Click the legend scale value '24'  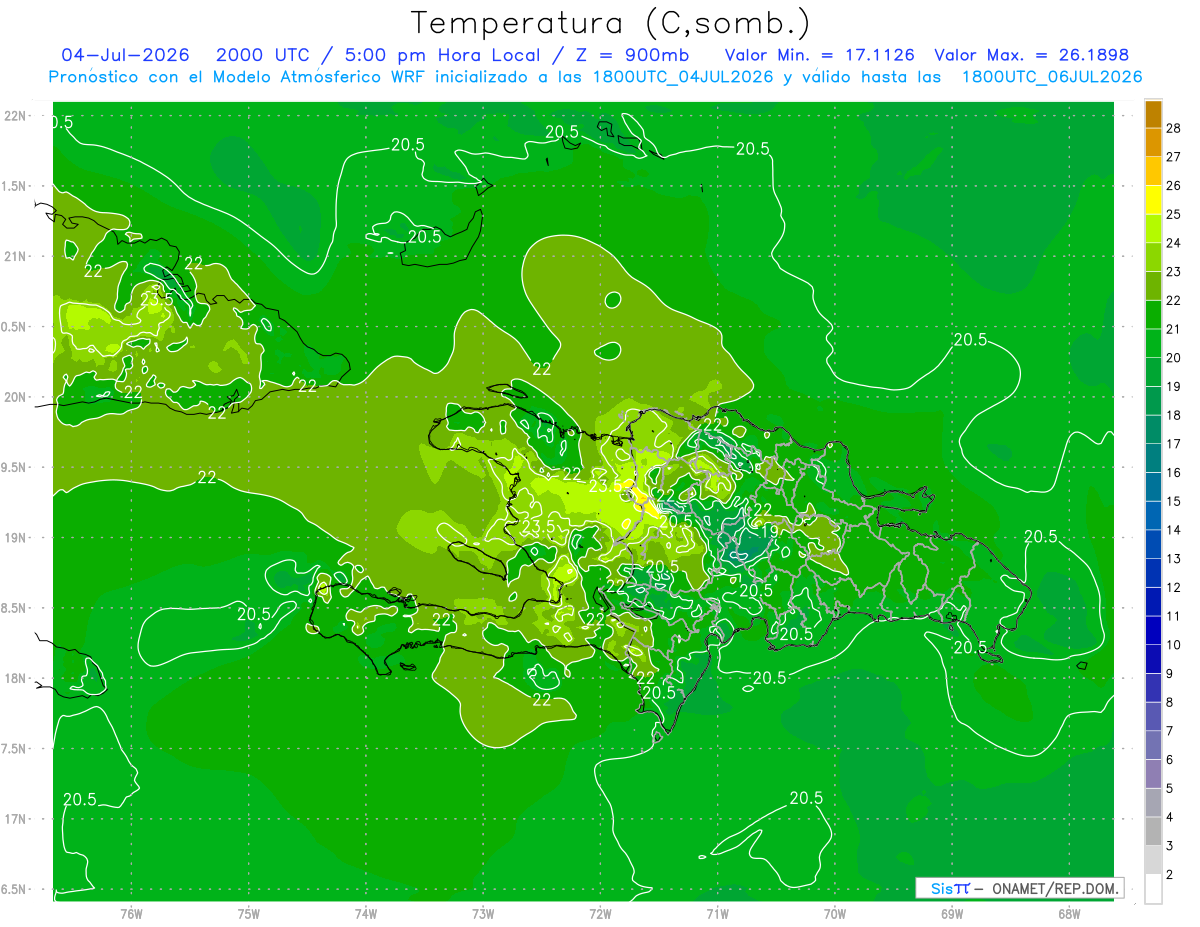[x=1174, y=243]
